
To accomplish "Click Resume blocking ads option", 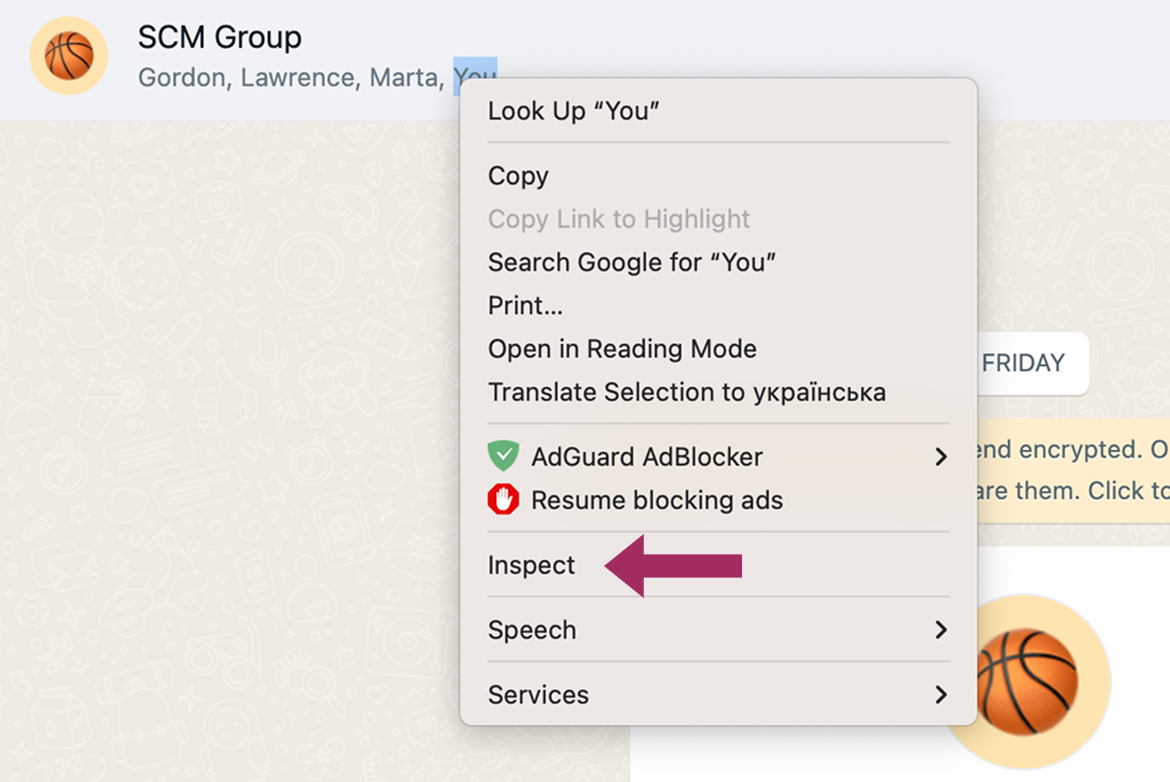I will point(656,500).
